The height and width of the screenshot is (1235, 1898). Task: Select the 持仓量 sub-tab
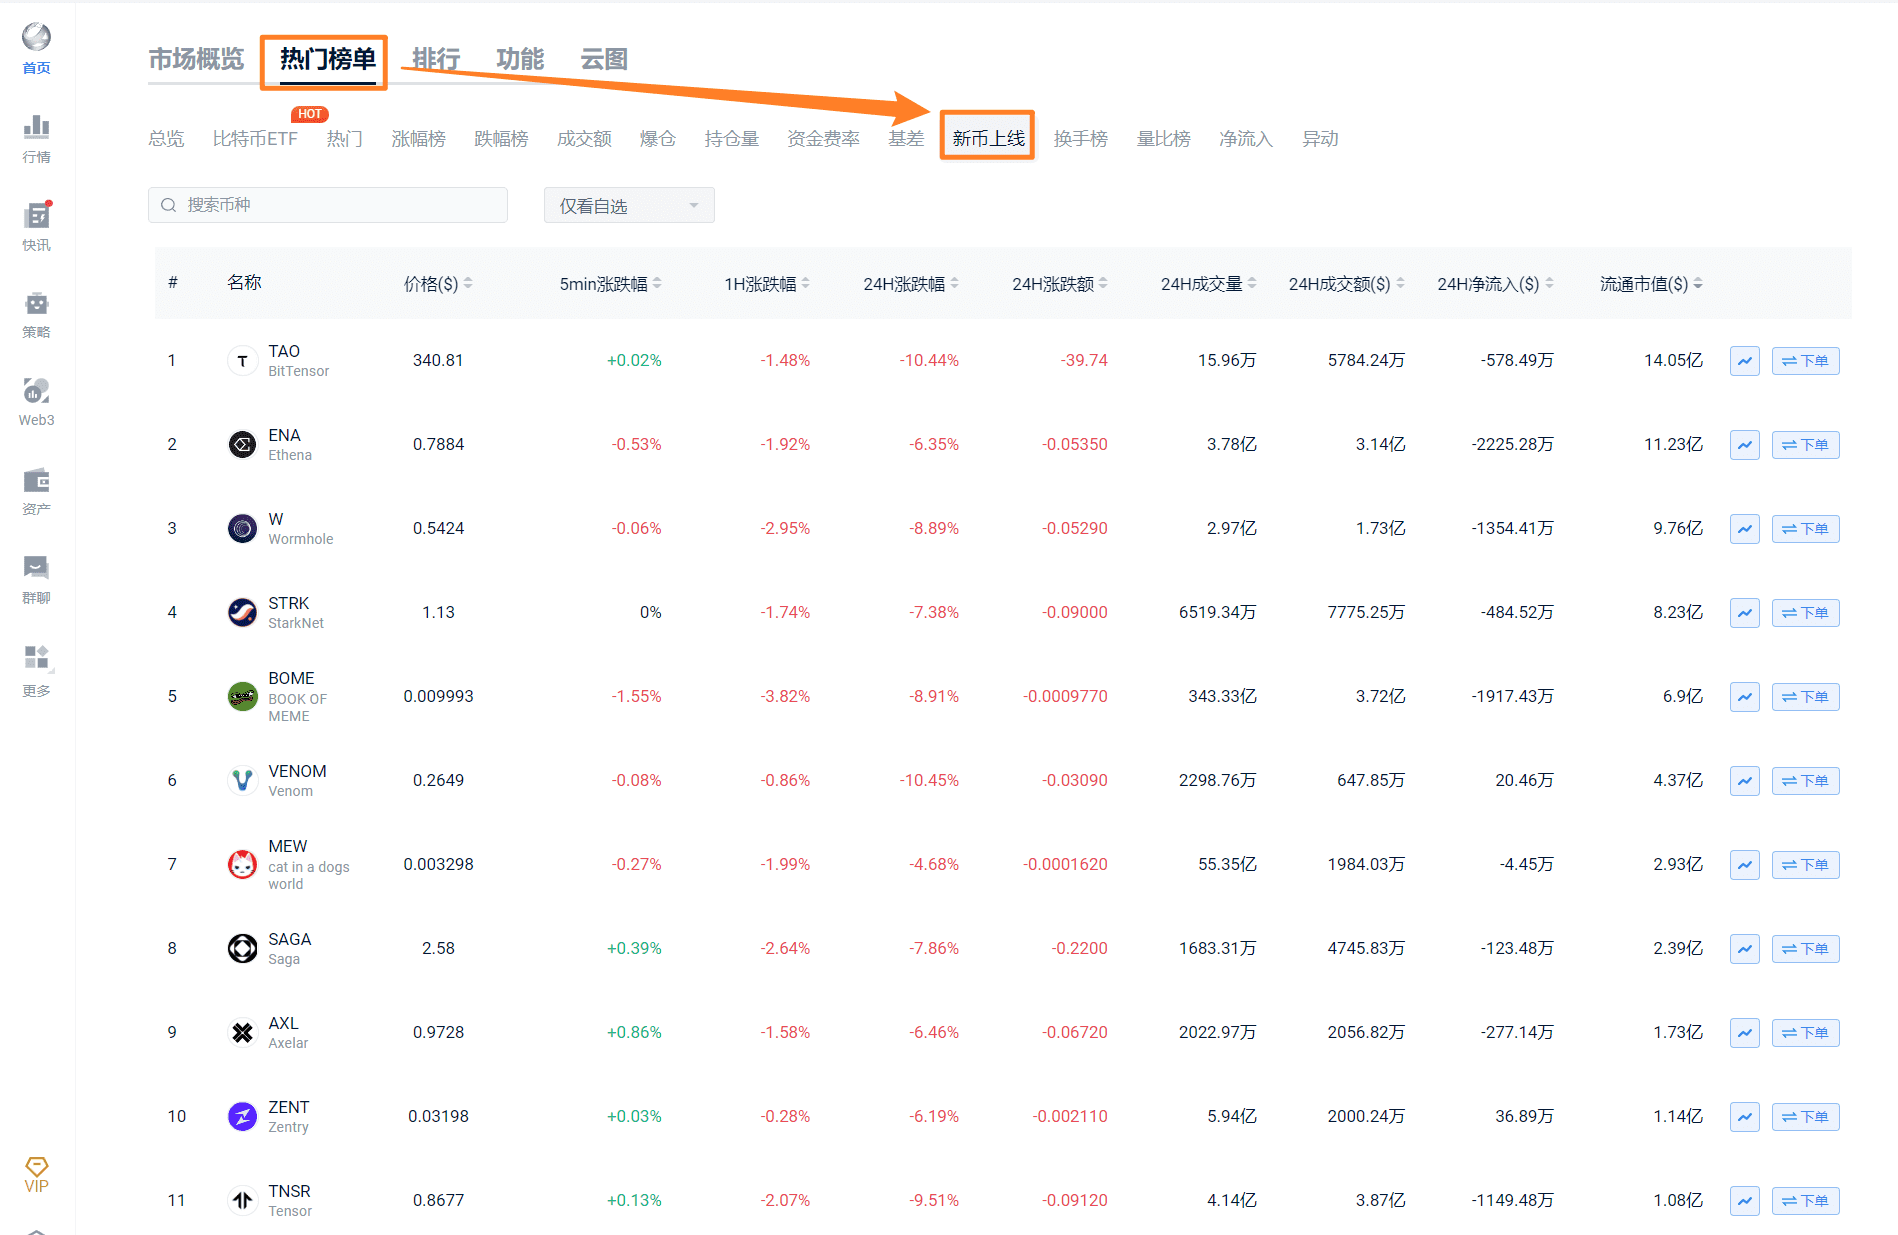731,139
